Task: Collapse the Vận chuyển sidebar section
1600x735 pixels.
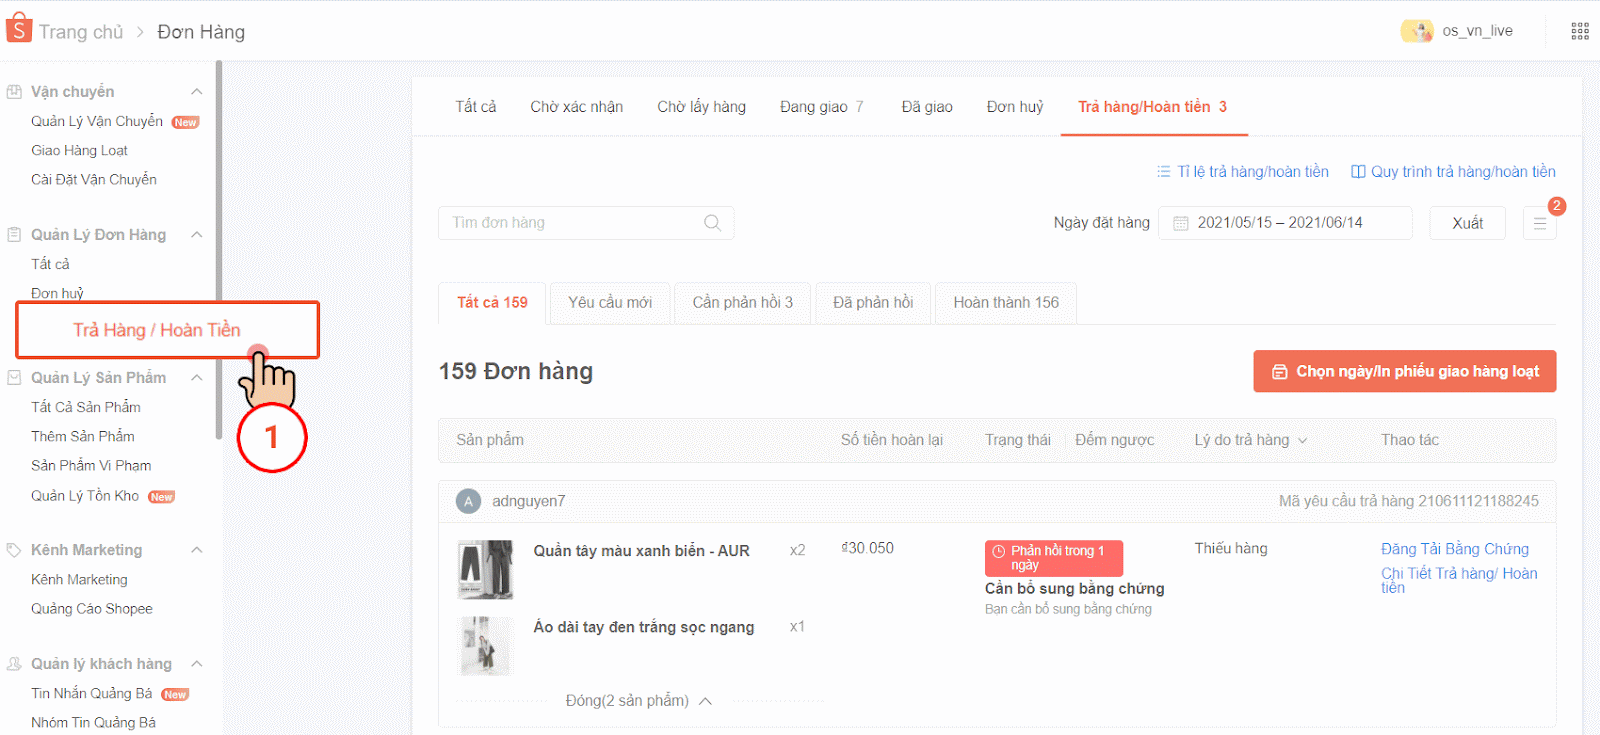Action: [197, 92]
